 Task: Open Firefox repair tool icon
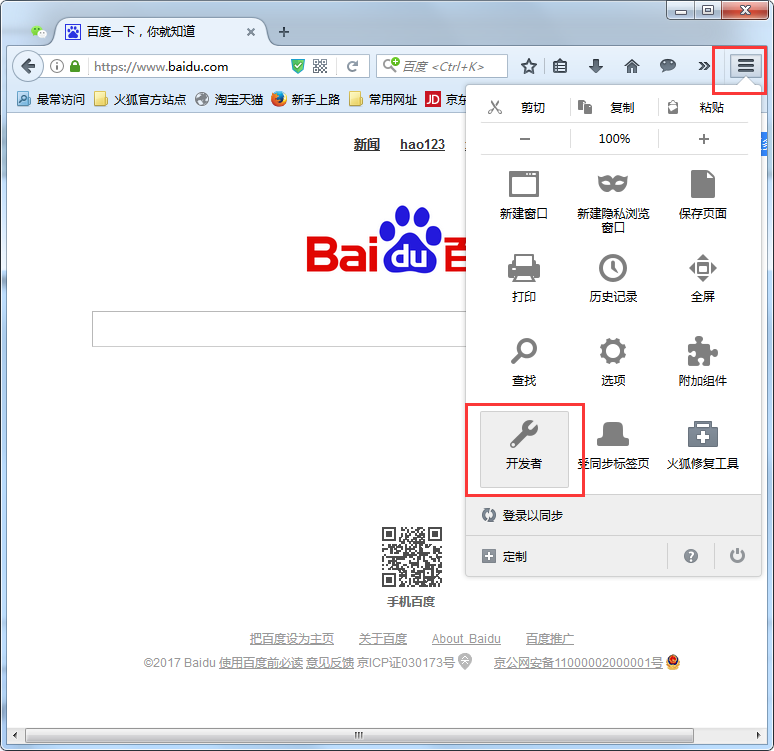tap(702, 434)
